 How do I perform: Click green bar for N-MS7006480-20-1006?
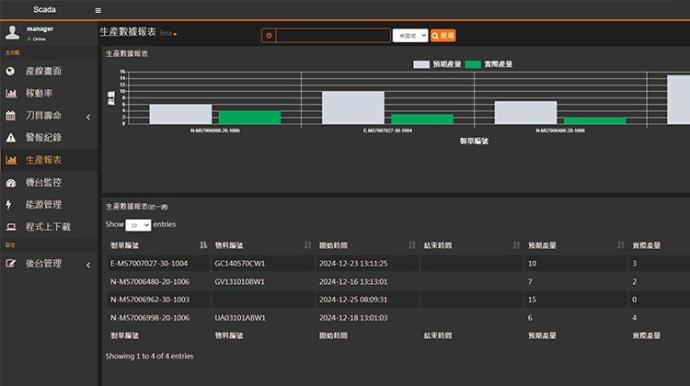point(595,121)
